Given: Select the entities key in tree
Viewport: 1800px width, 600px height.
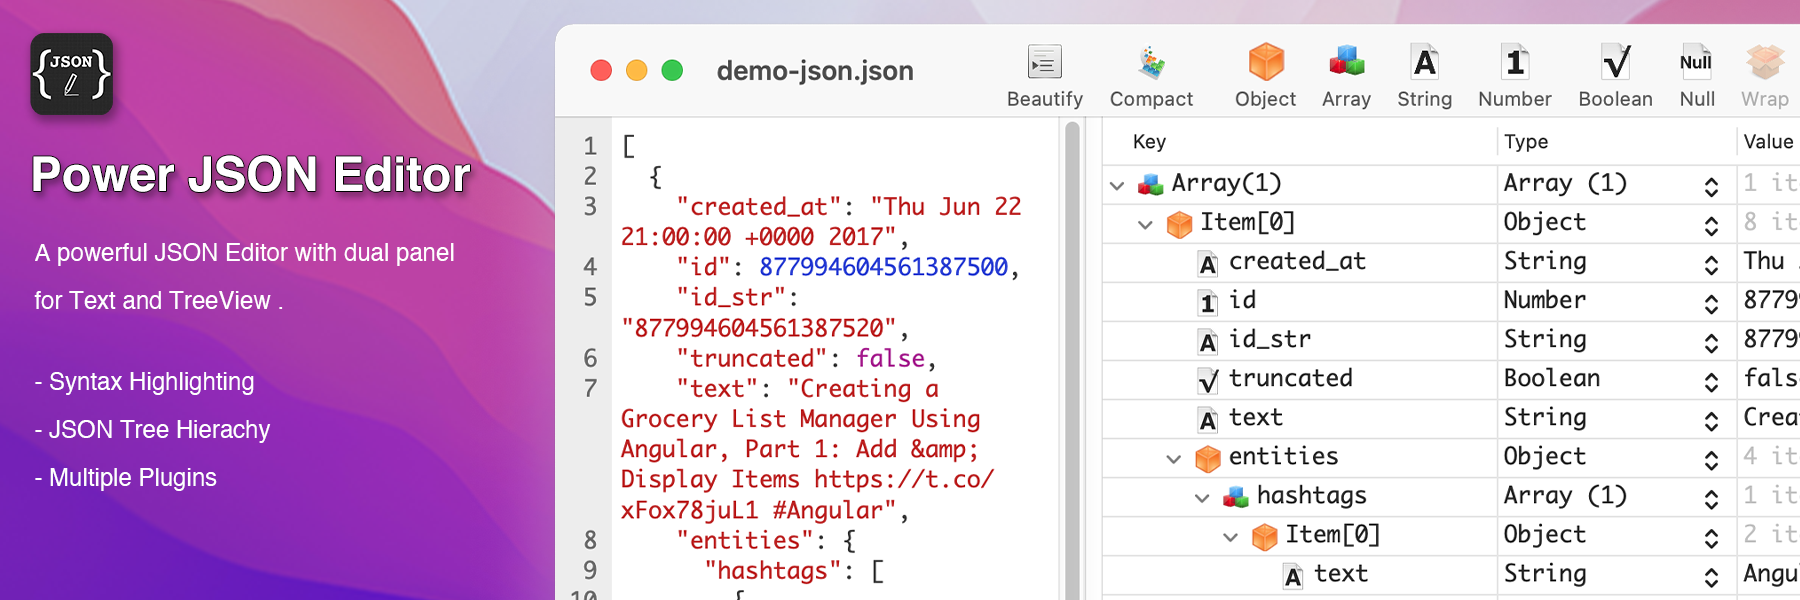Looking at the screenshot, I should (1283, 456).
